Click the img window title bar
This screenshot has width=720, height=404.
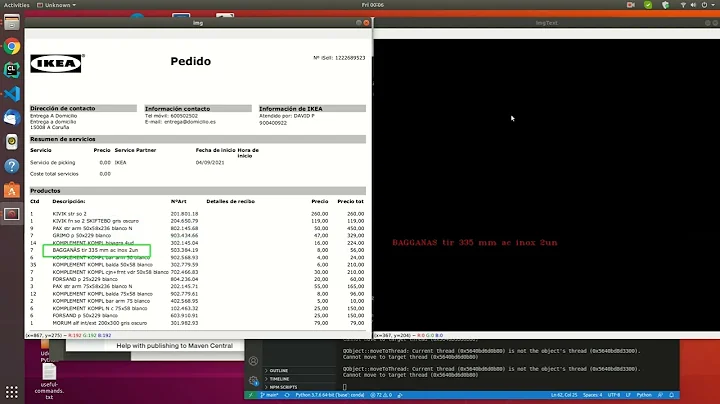coord(198,22)
